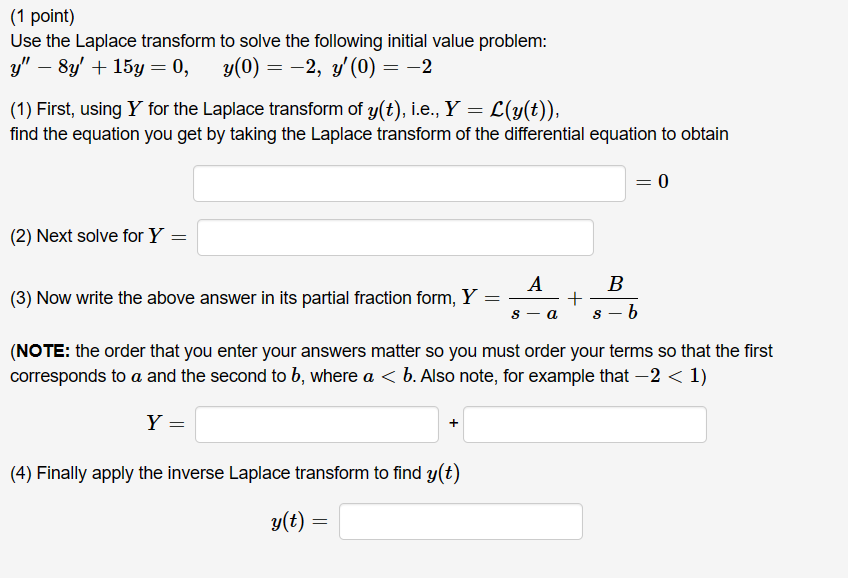The height and width of the screenshot is (578, 848).
Task: Click the '= 0' label beside the first field
Action: click(652, 181)
